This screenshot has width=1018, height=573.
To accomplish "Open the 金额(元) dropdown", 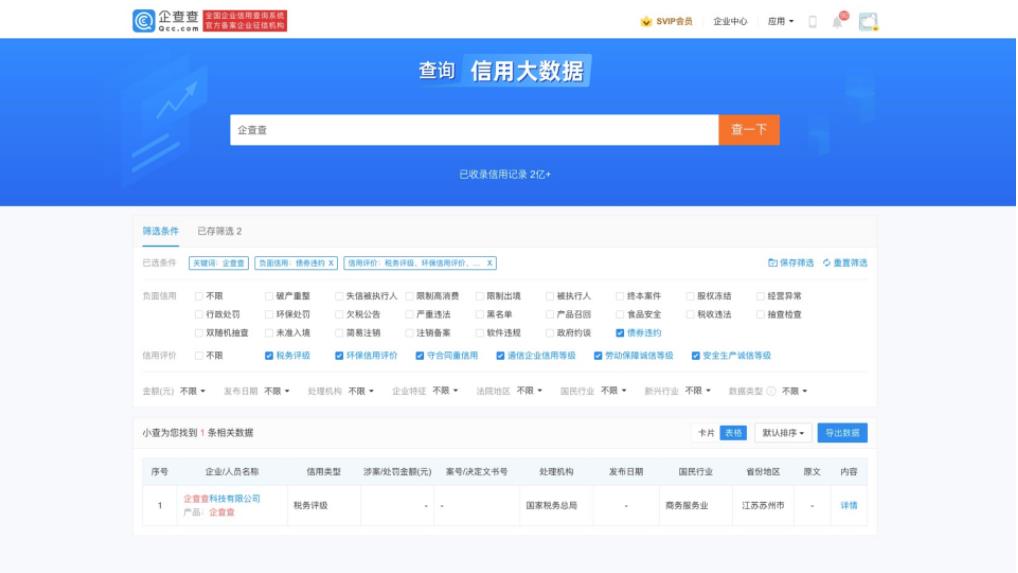I will (192, 391).
